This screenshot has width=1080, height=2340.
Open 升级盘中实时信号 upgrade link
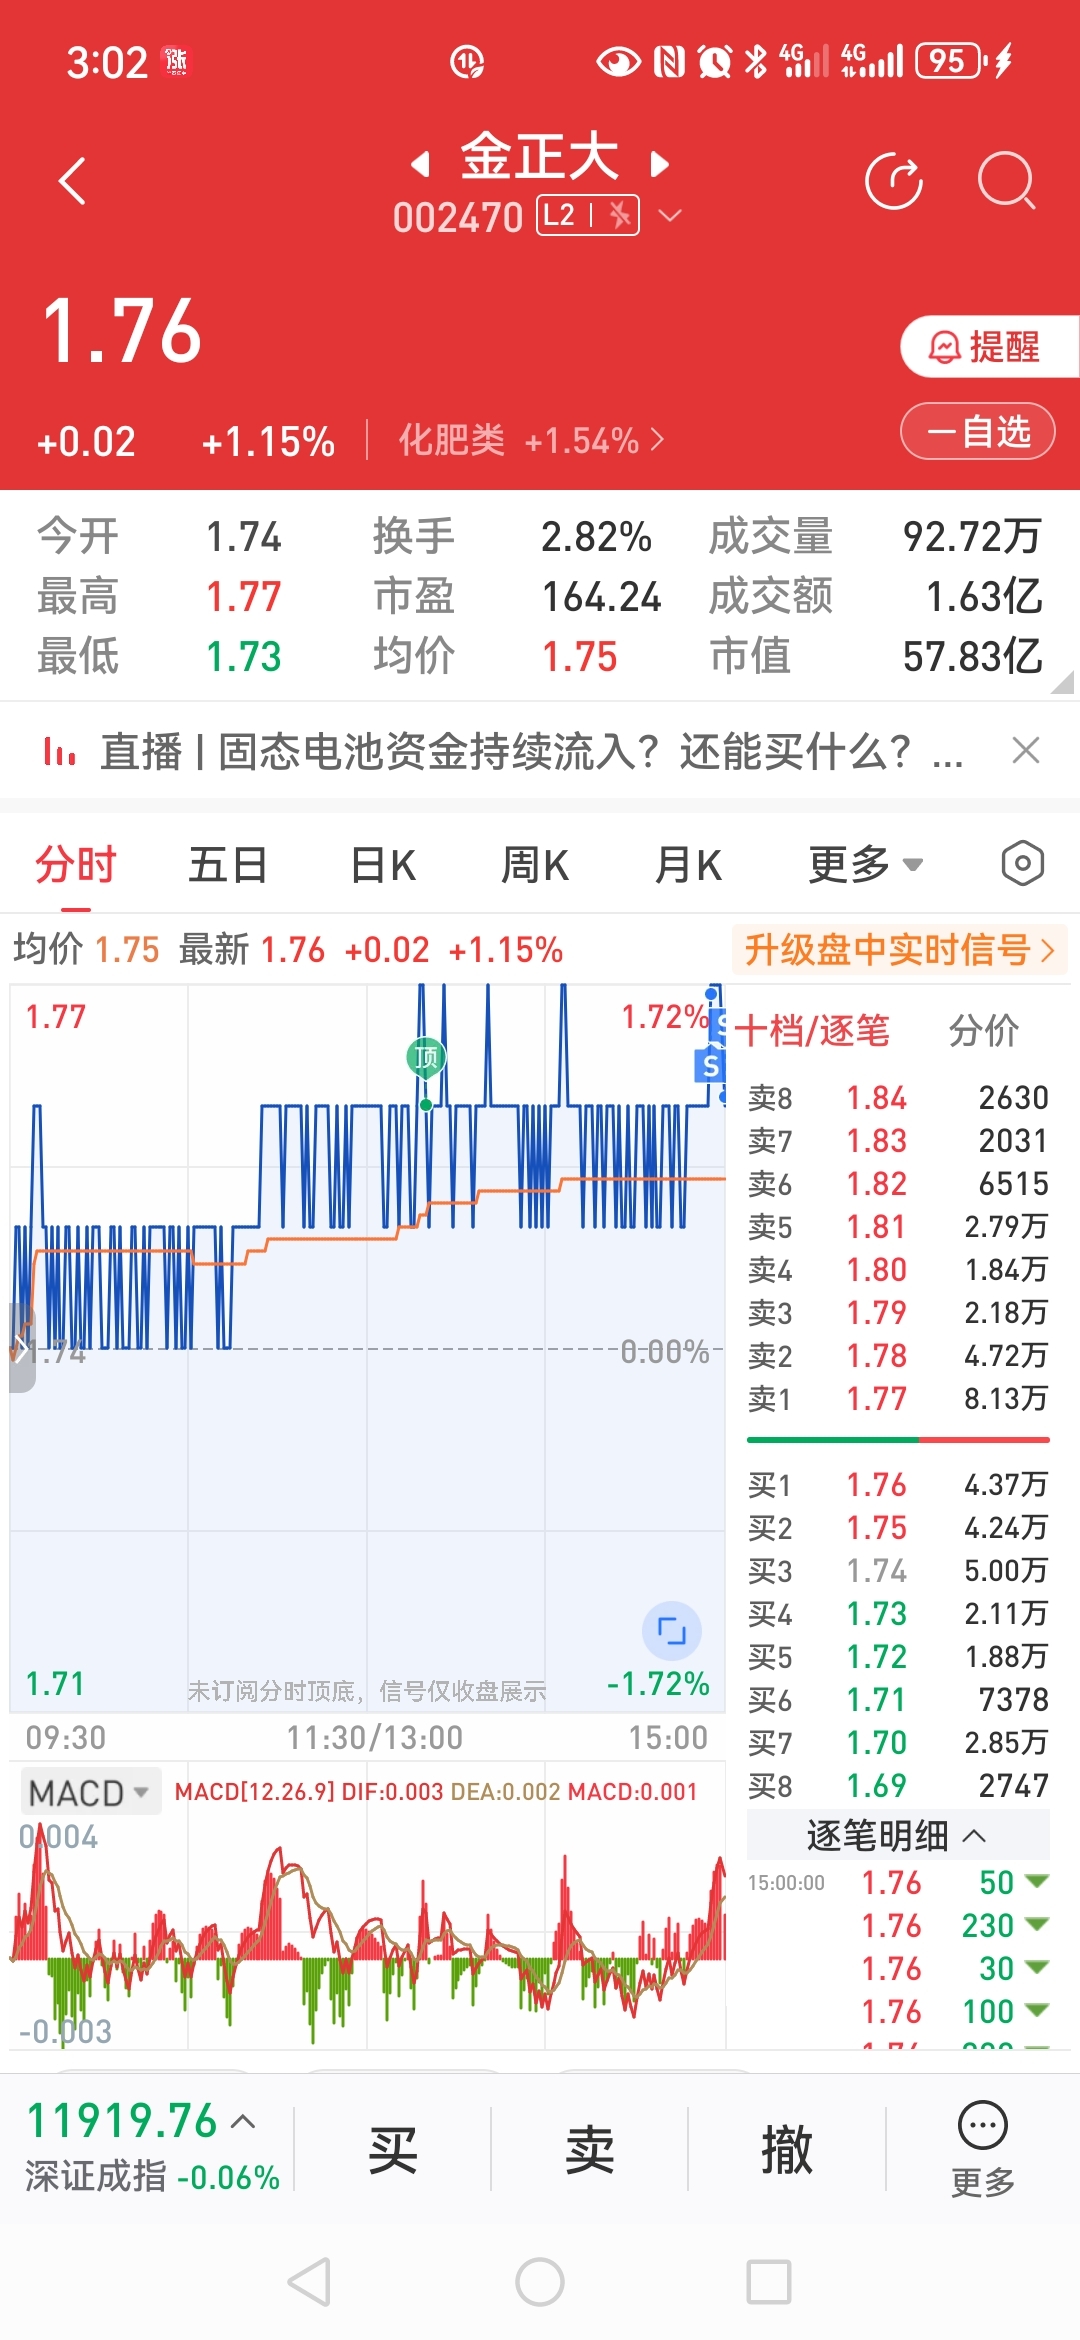click(900, 950)
